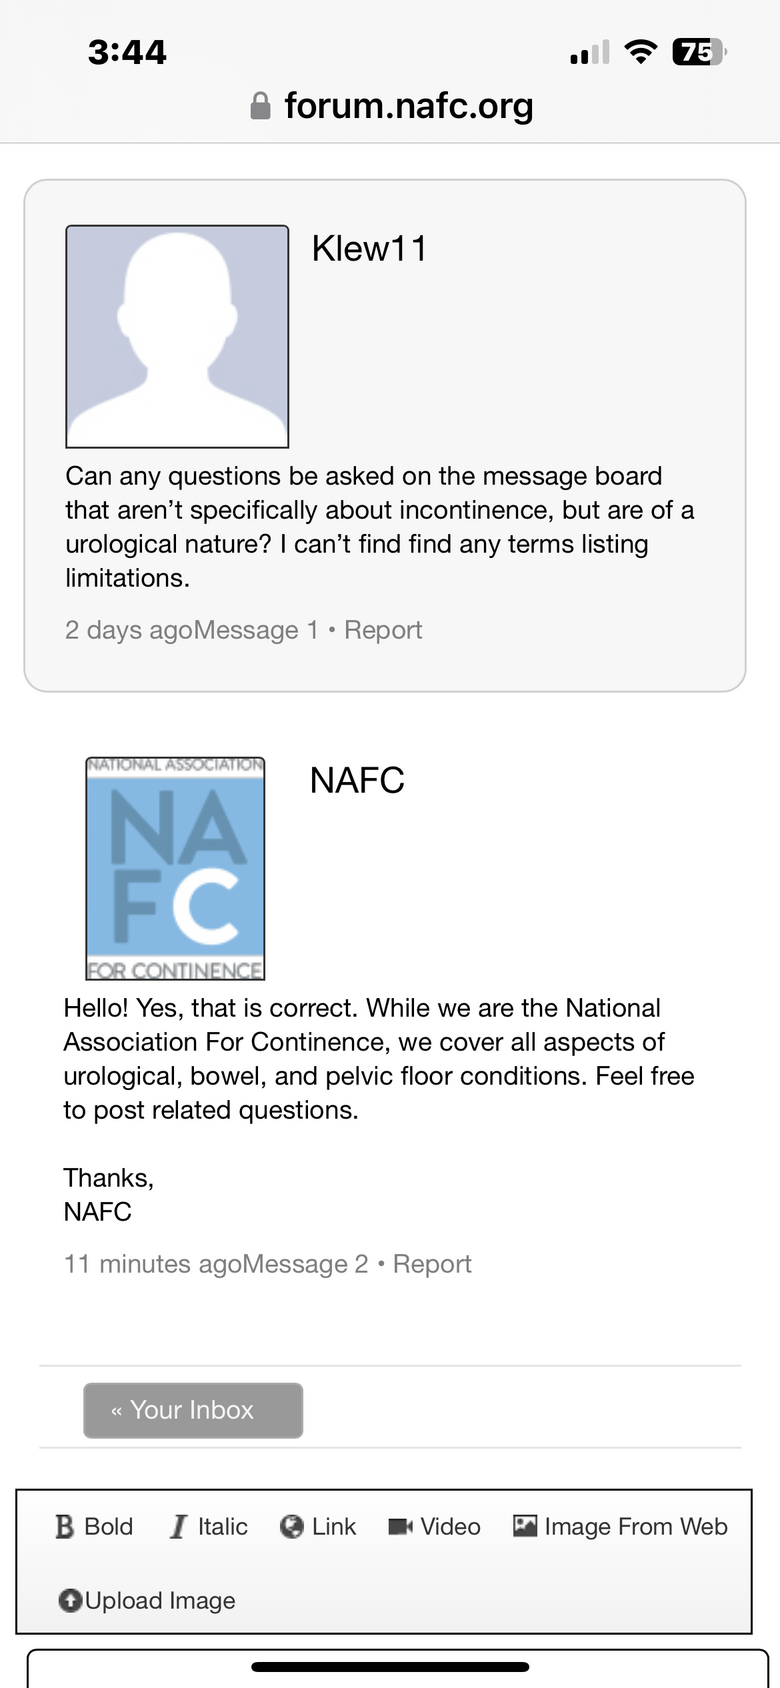780x1688 pixels.
Task: Click the Video camera icon
Action: [x=400, y=1527]
